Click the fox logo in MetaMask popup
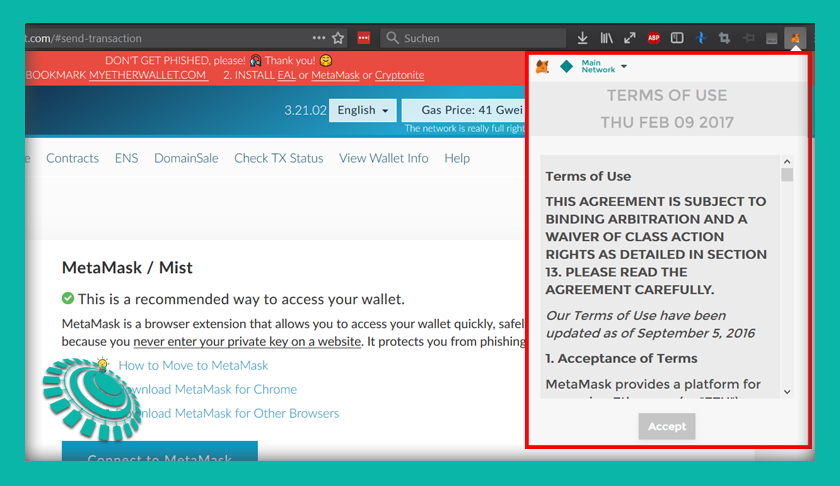Image resolution: width=840 pixels, height=486 pixels. [543, 66]
